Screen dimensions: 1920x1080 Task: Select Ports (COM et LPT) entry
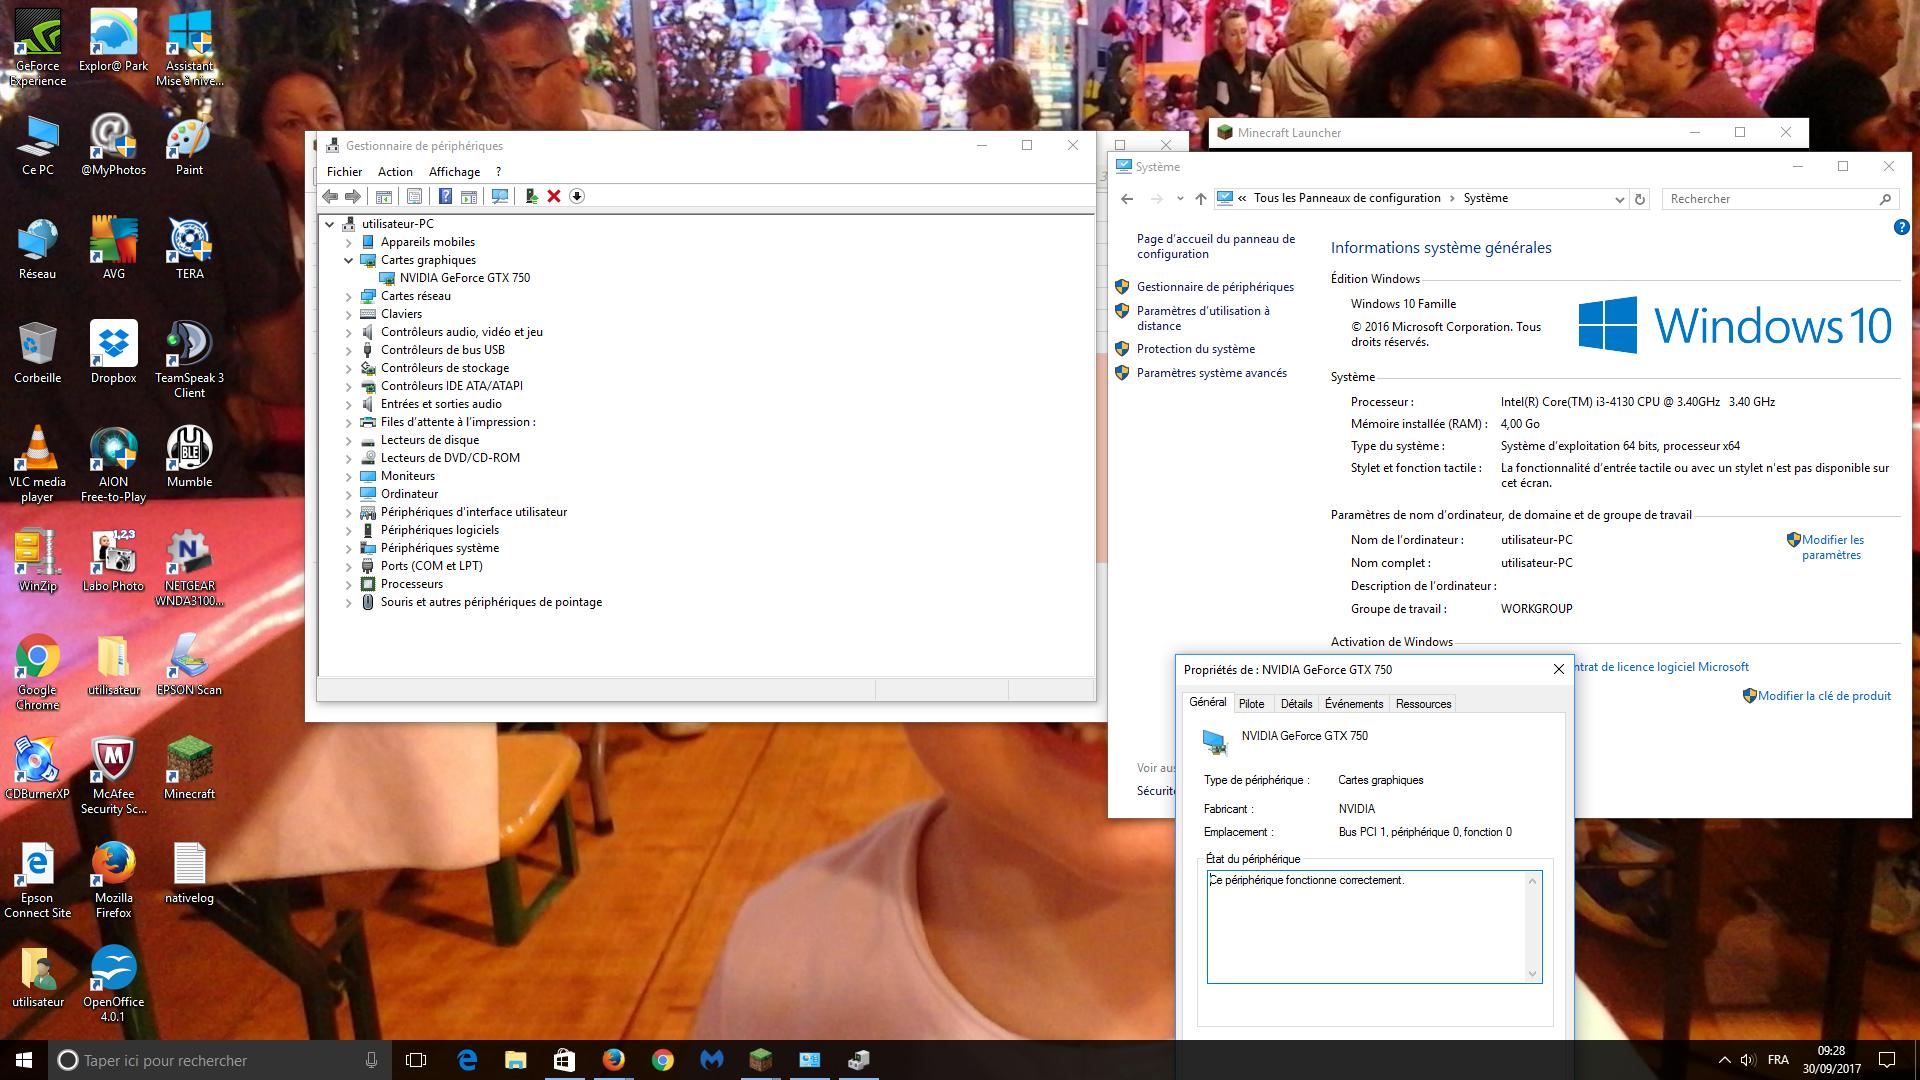(x=431, y=566)
